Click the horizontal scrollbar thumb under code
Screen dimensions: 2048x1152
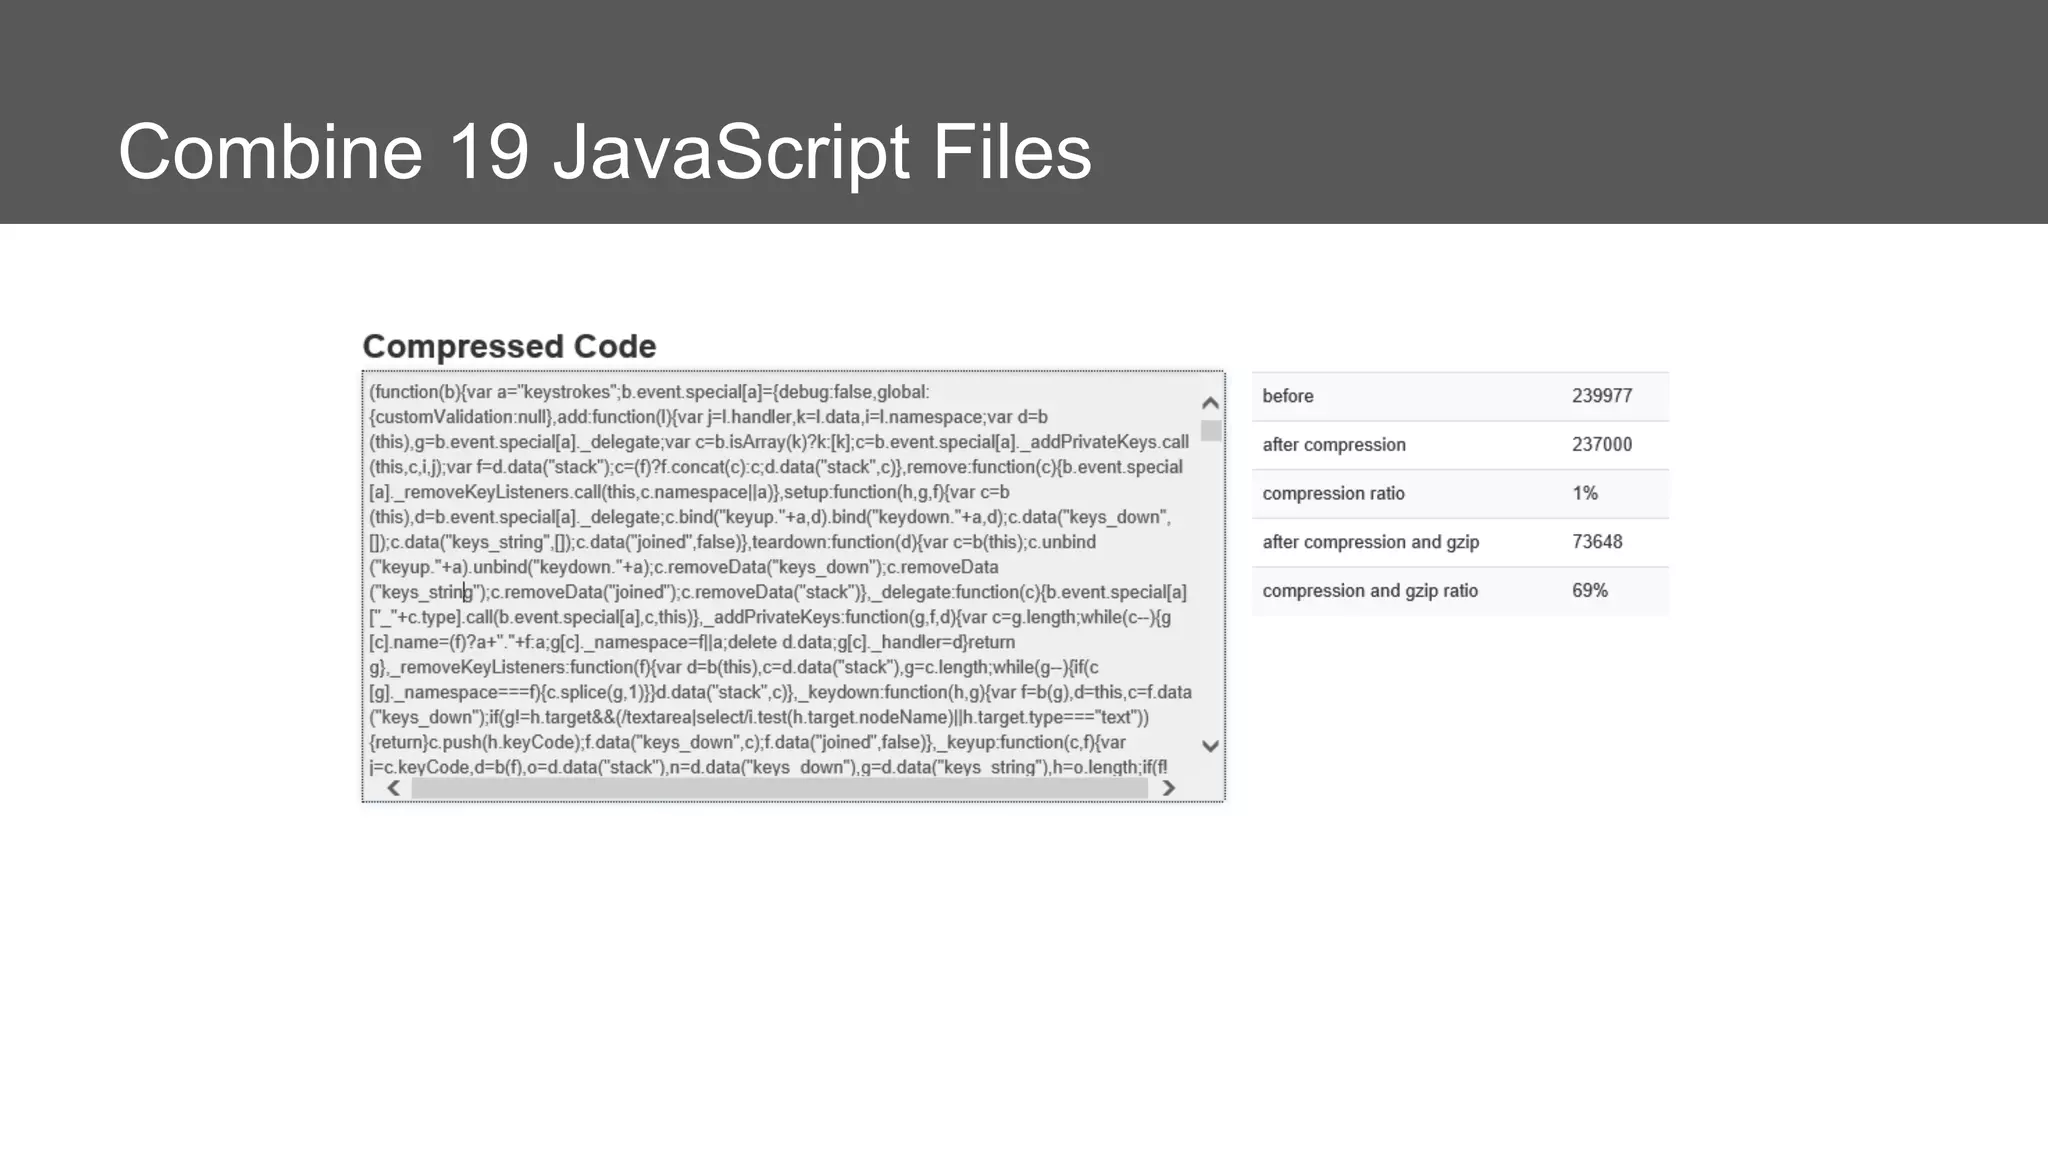coord(779,788)
